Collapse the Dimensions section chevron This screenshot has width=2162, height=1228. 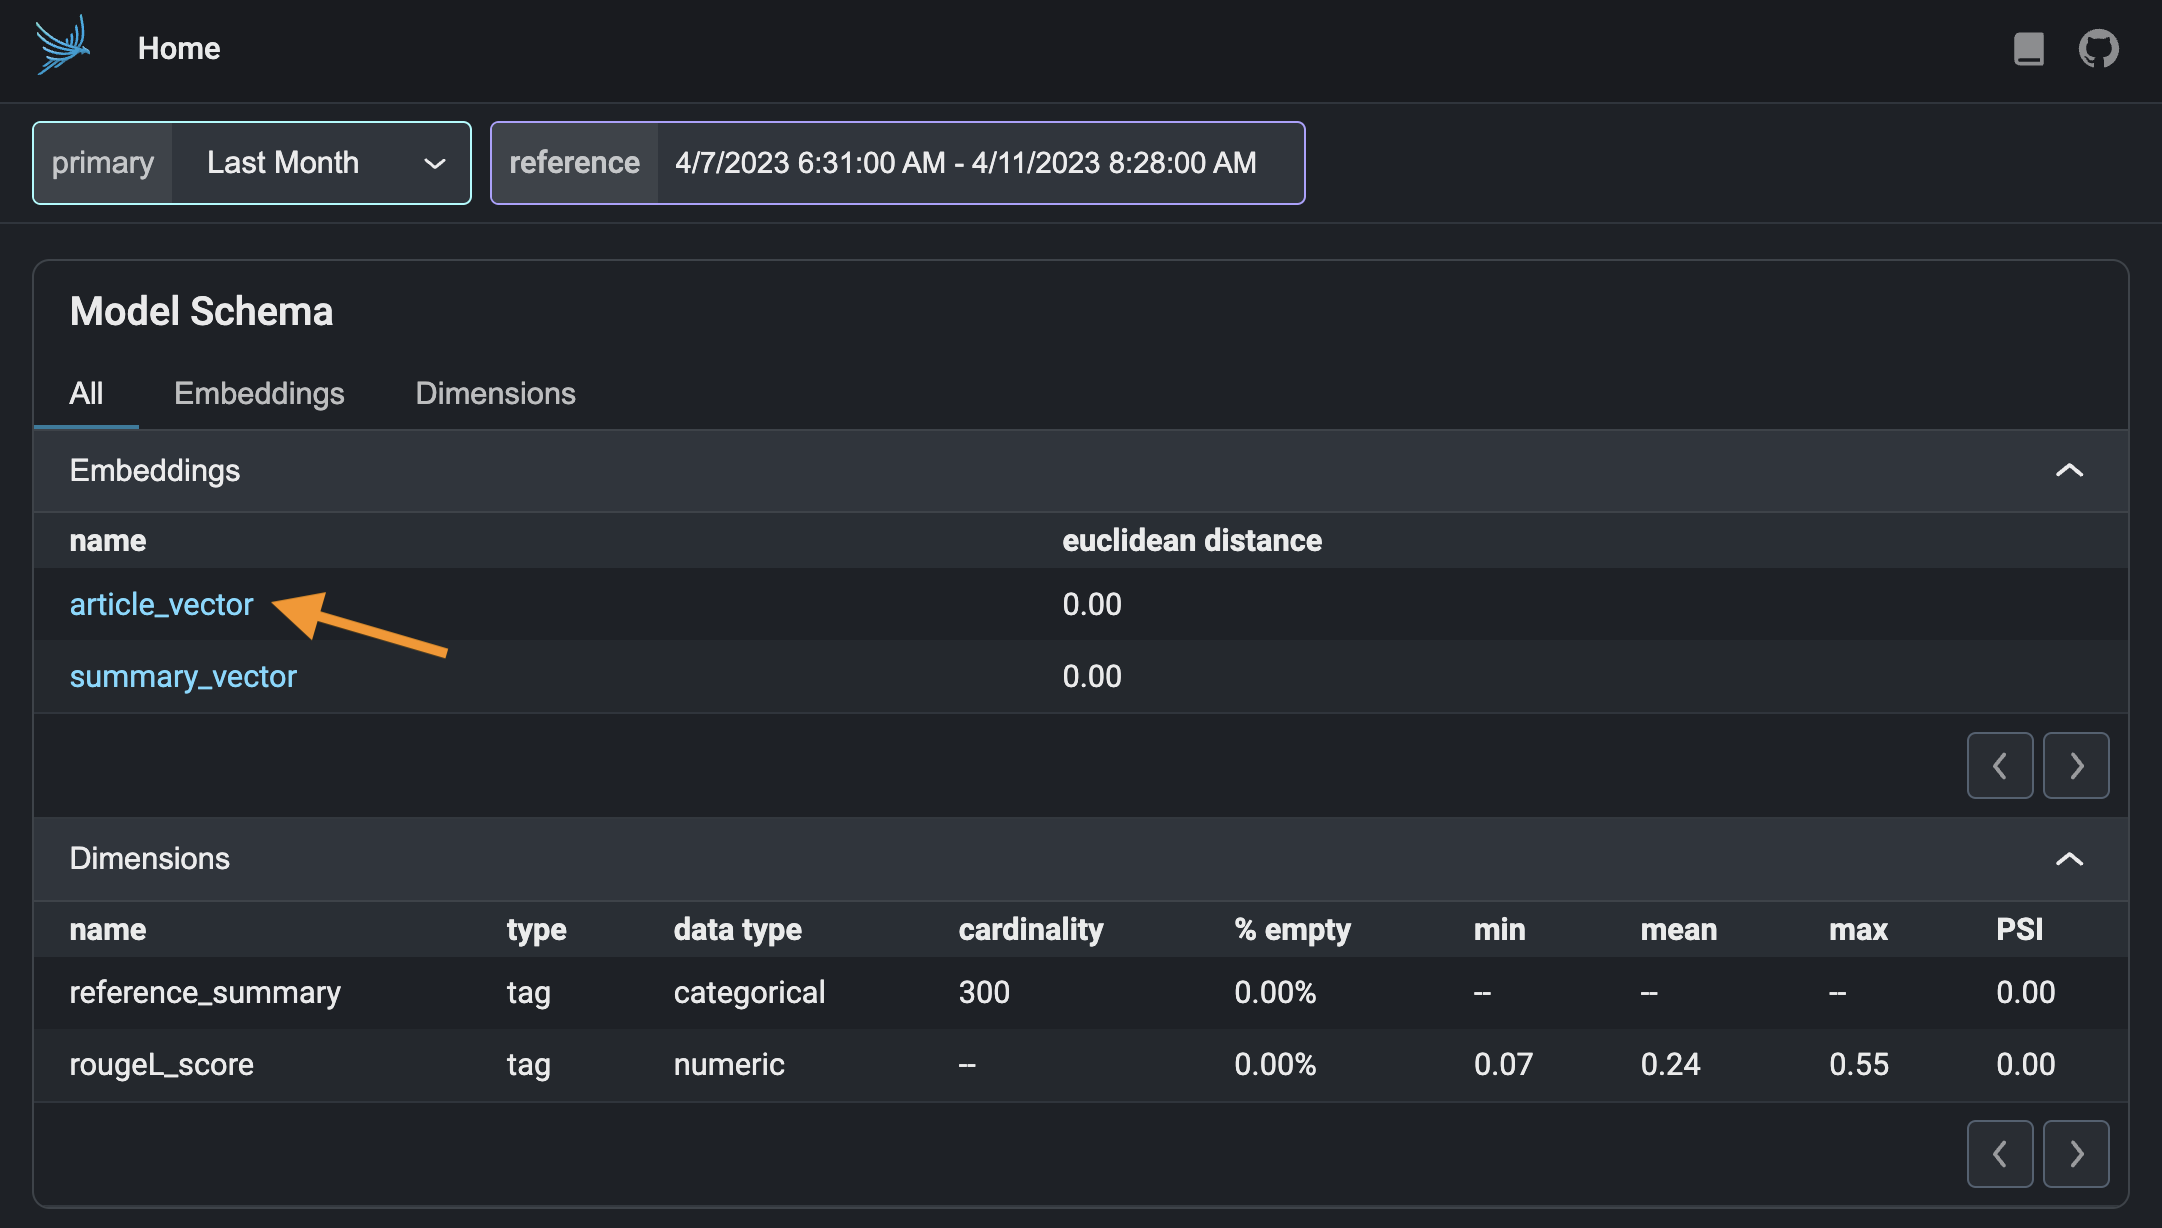click(x=2069, y=859)
